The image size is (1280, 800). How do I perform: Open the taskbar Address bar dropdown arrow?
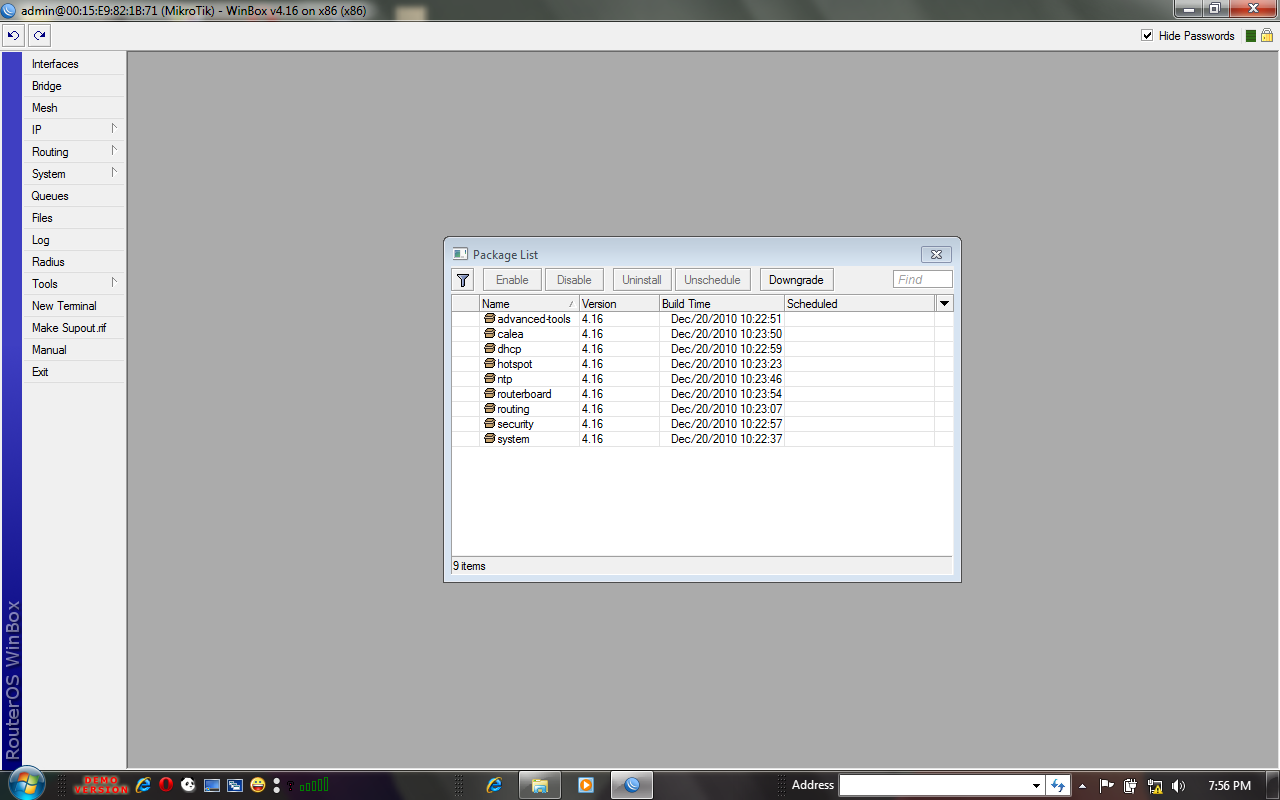tap(1036, 785)
